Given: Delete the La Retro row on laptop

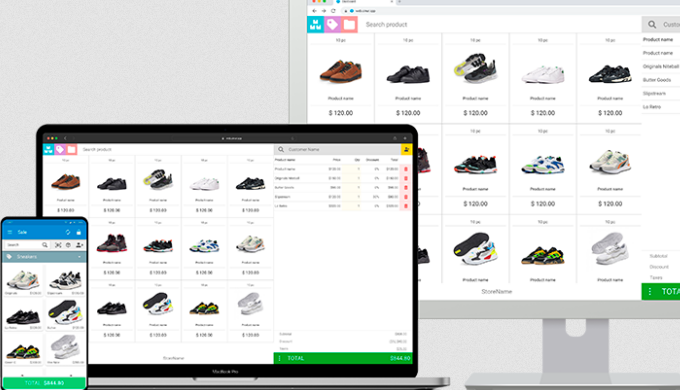Looking at the screenshot, I should pos(406,206).
